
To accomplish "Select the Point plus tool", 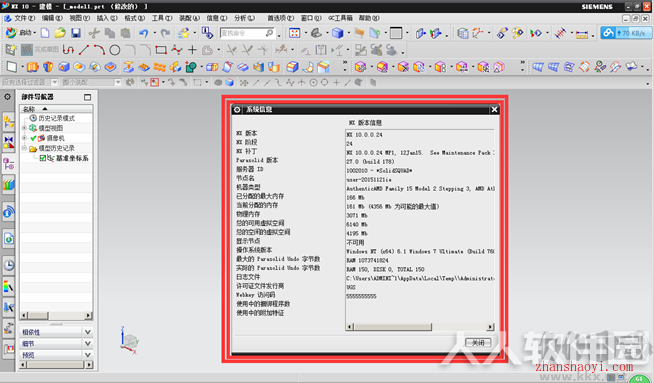I will (192, 50).
